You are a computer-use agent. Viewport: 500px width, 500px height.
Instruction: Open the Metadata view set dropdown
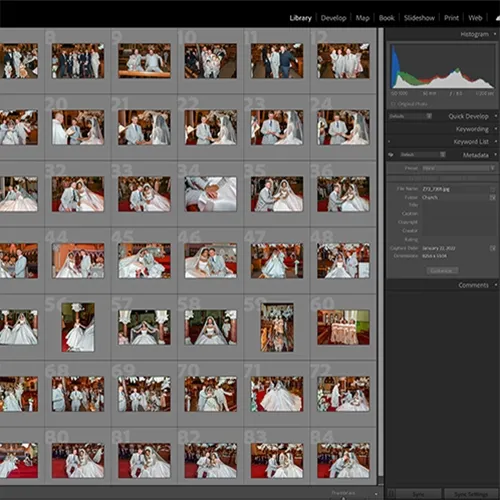(422, 155)
